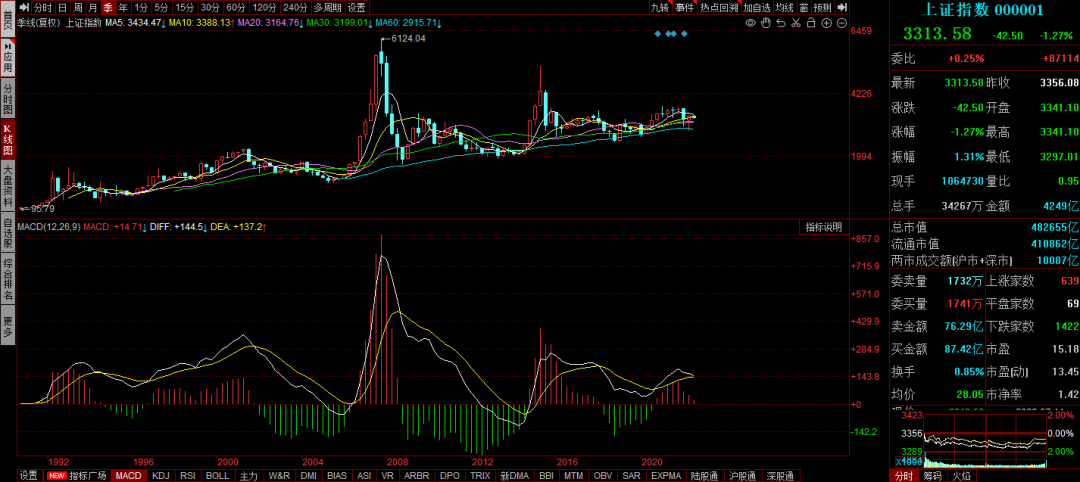Image resolution: width=1080 pixels, height=482 pixels.
Task: Click the blue diamond event markers
Action: [x=670, y=34]
